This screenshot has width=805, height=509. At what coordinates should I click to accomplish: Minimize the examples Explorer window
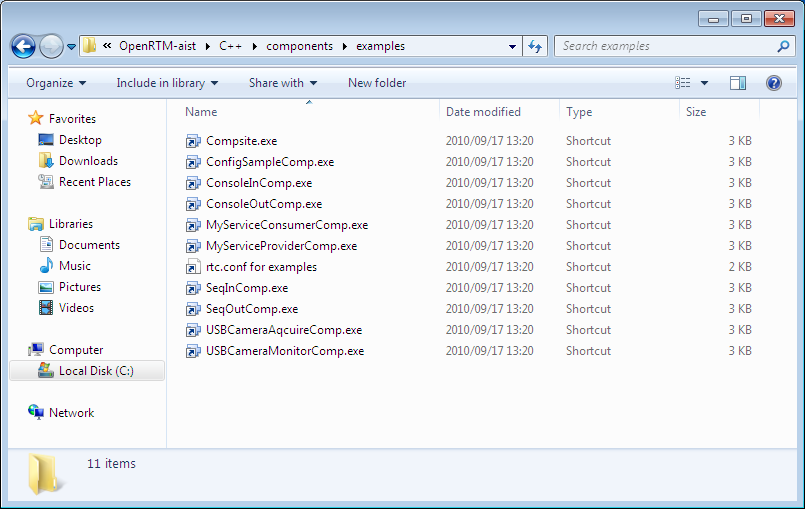point(713,19)
